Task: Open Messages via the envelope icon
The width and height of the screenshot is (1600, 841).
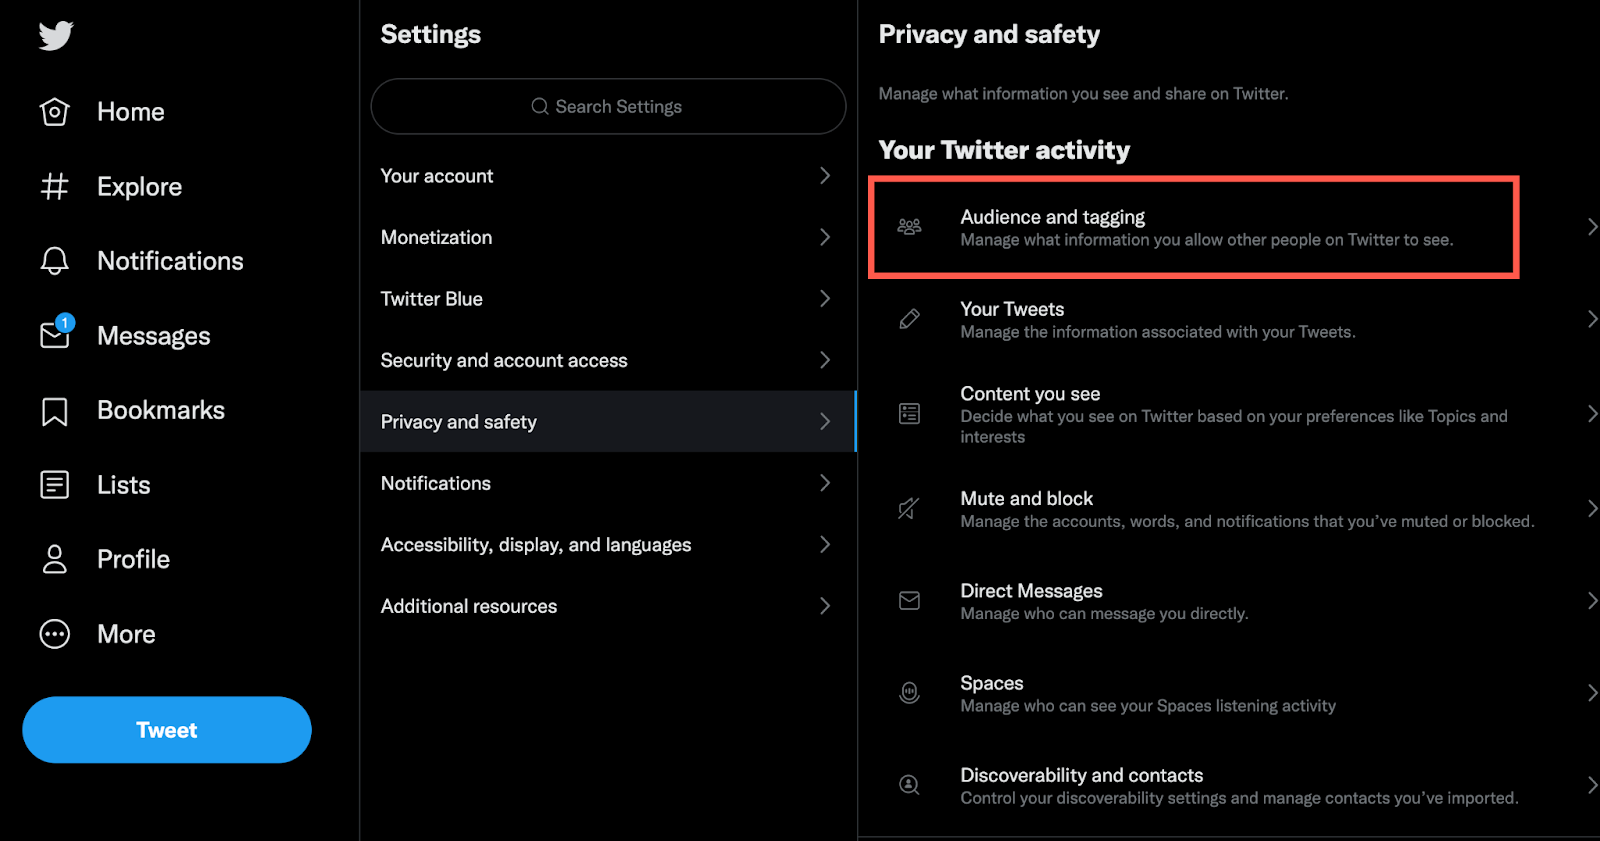Action: point(55,335)
